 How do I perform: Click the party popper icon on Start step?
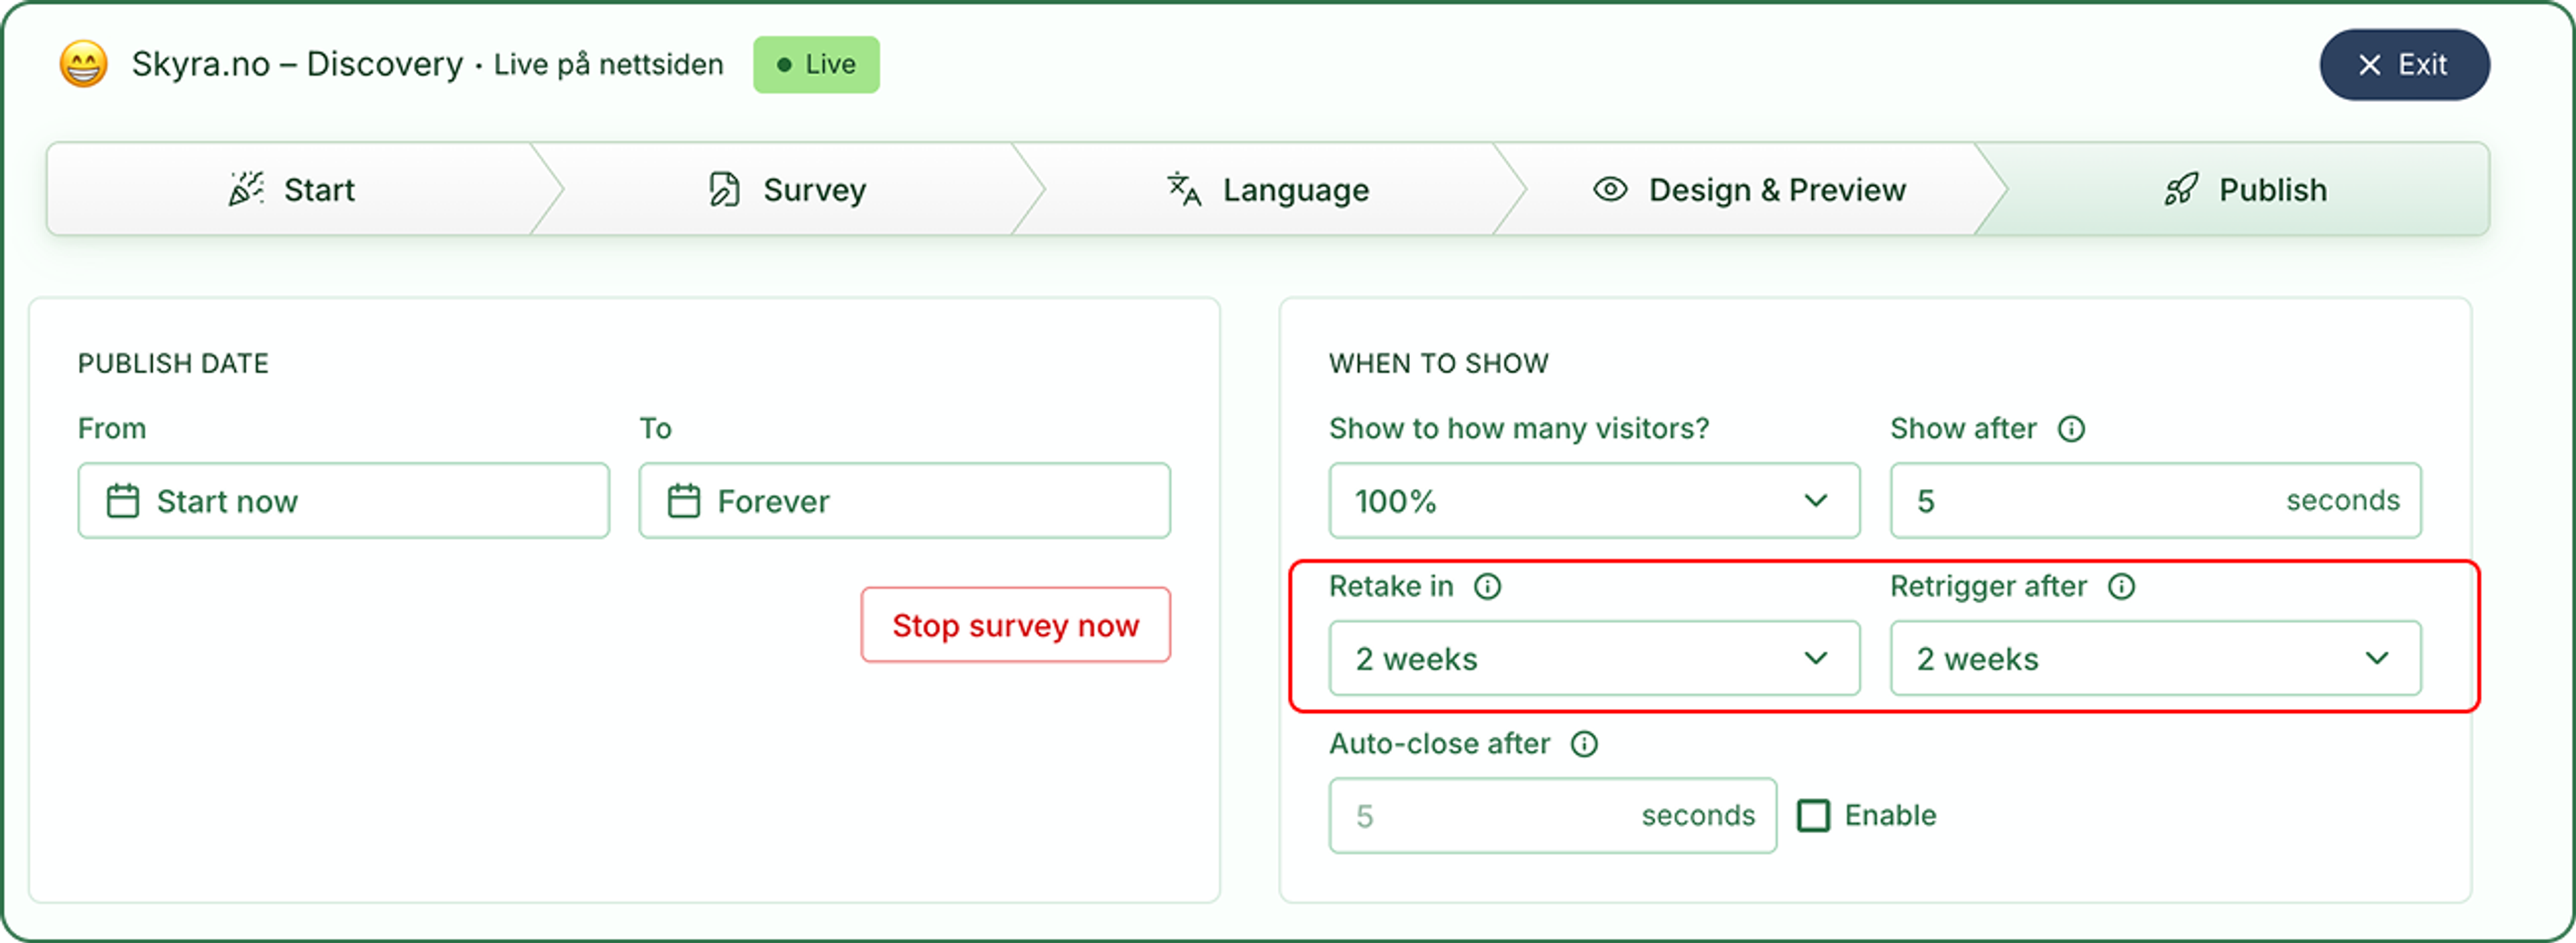pos(246,188)
